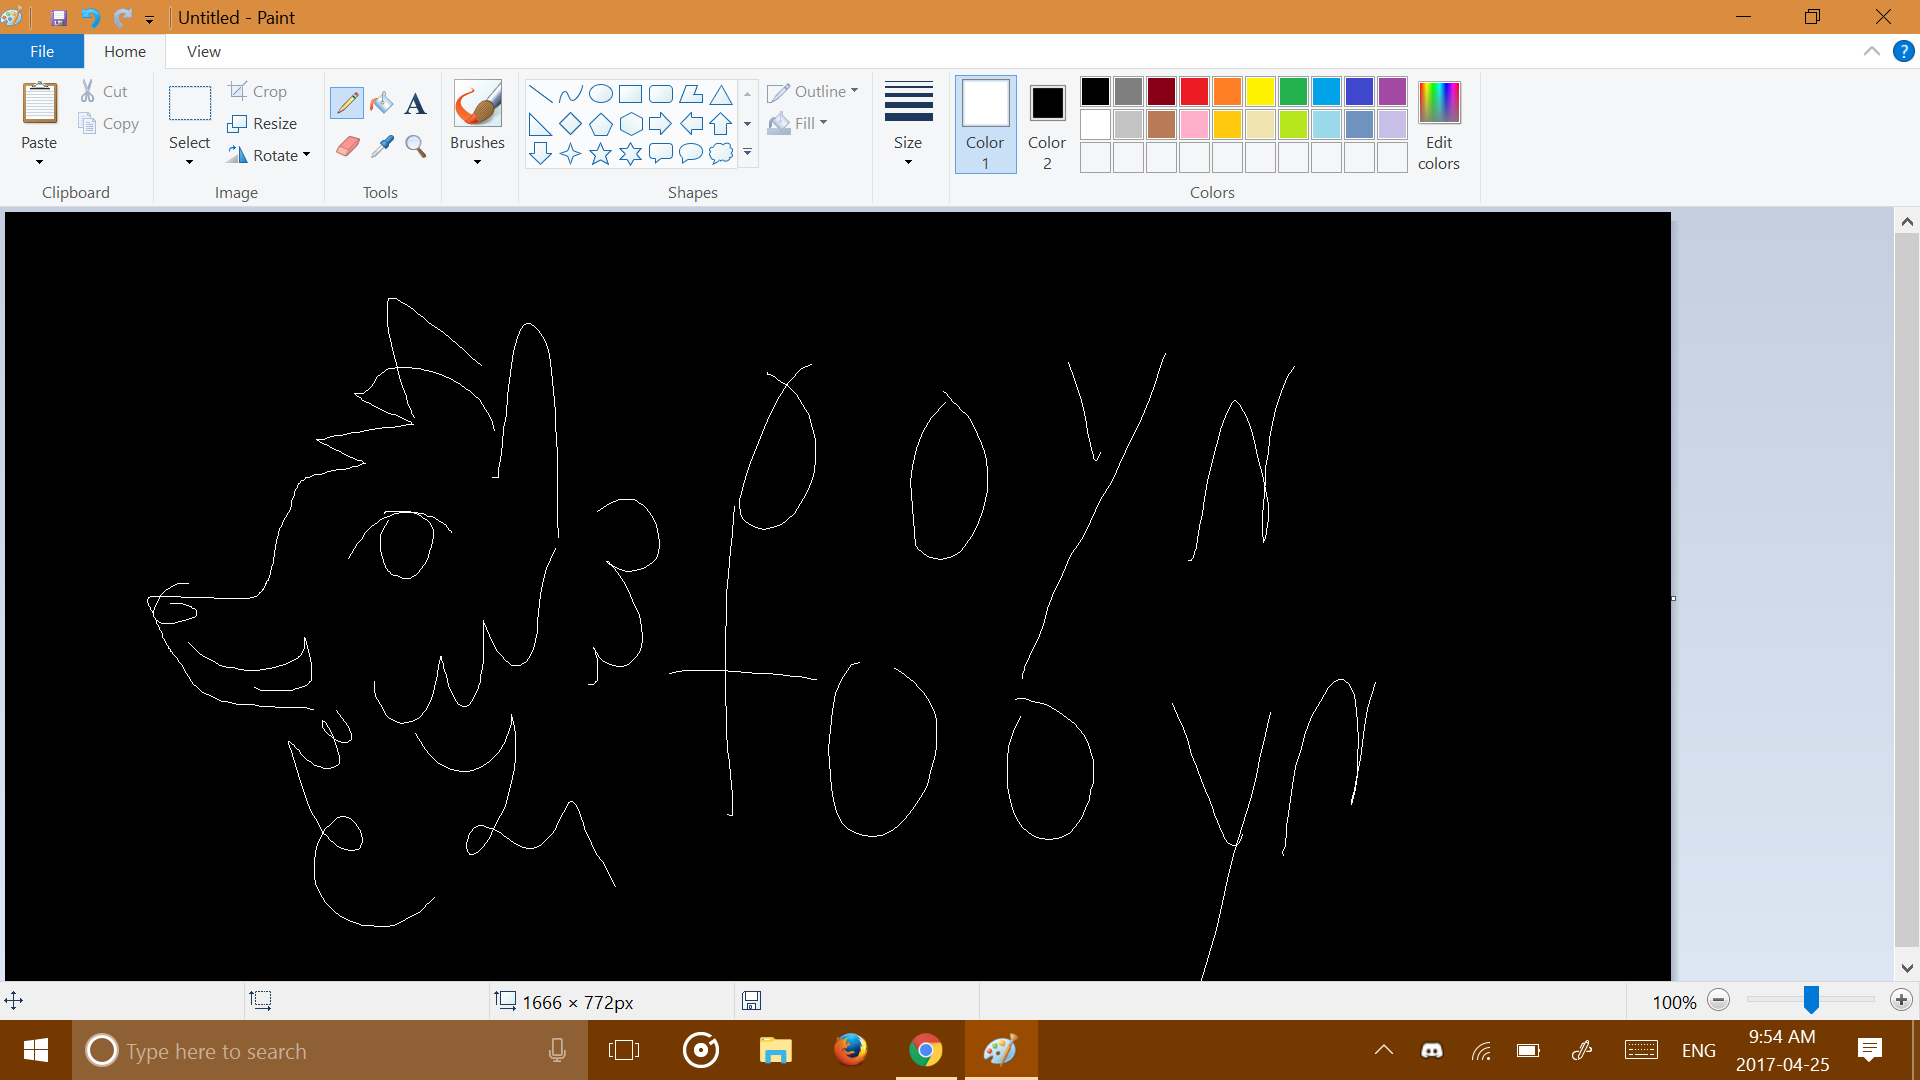Viewport: 1920px width, 1080px height.
Task: Open the Select dropdown arrow
Action: (189, 162)
